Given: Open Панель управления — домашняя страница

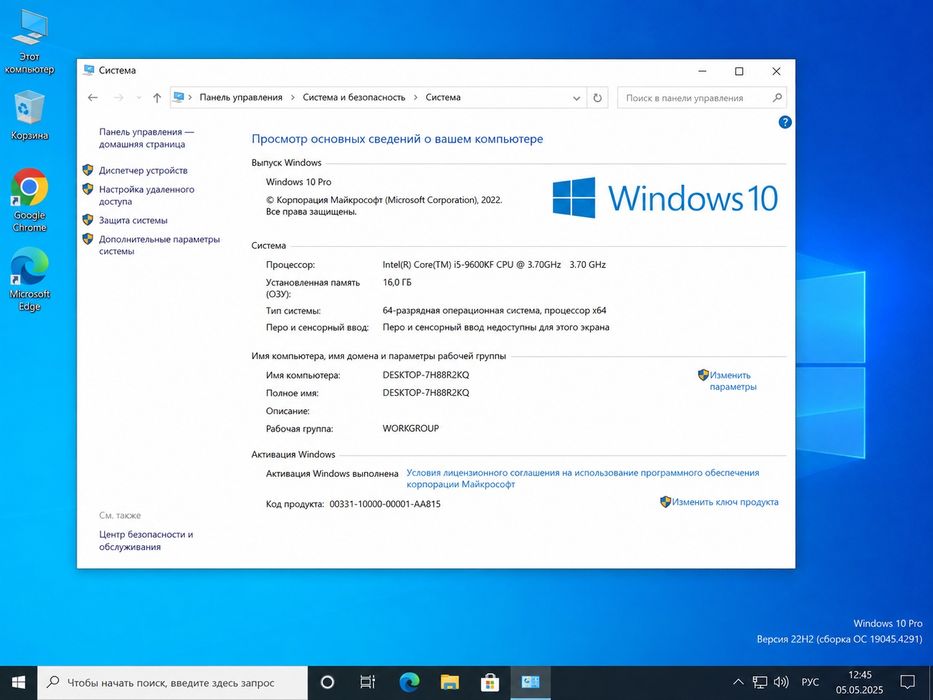Looking at the screenshot, I should [x=146, y=138].
